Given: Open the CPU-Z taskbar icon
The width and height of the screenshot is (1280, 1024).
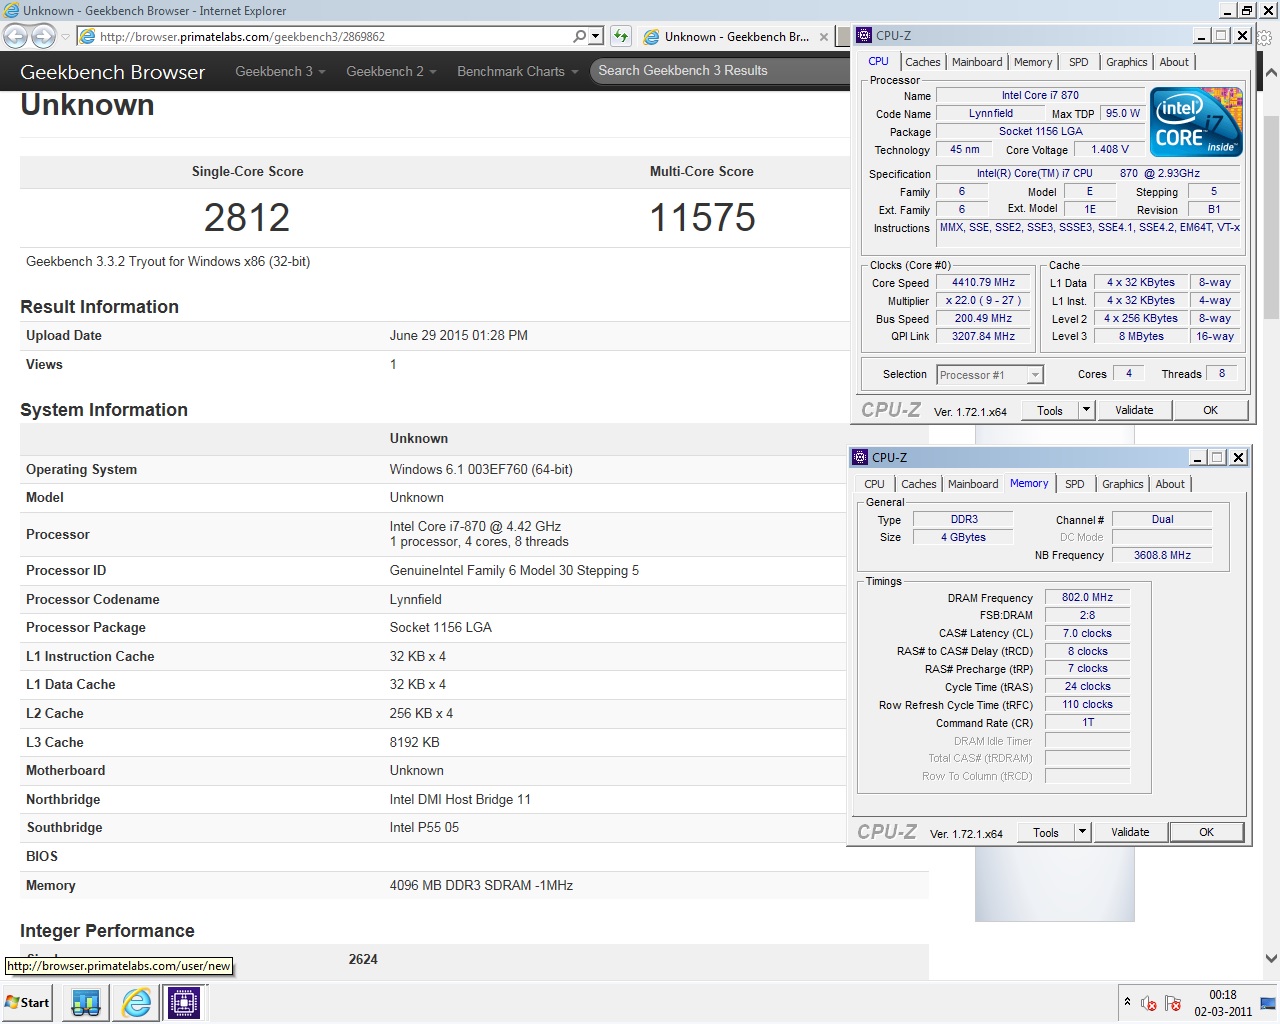Looking at the screenshot, I should click(x=184, y=1003).
